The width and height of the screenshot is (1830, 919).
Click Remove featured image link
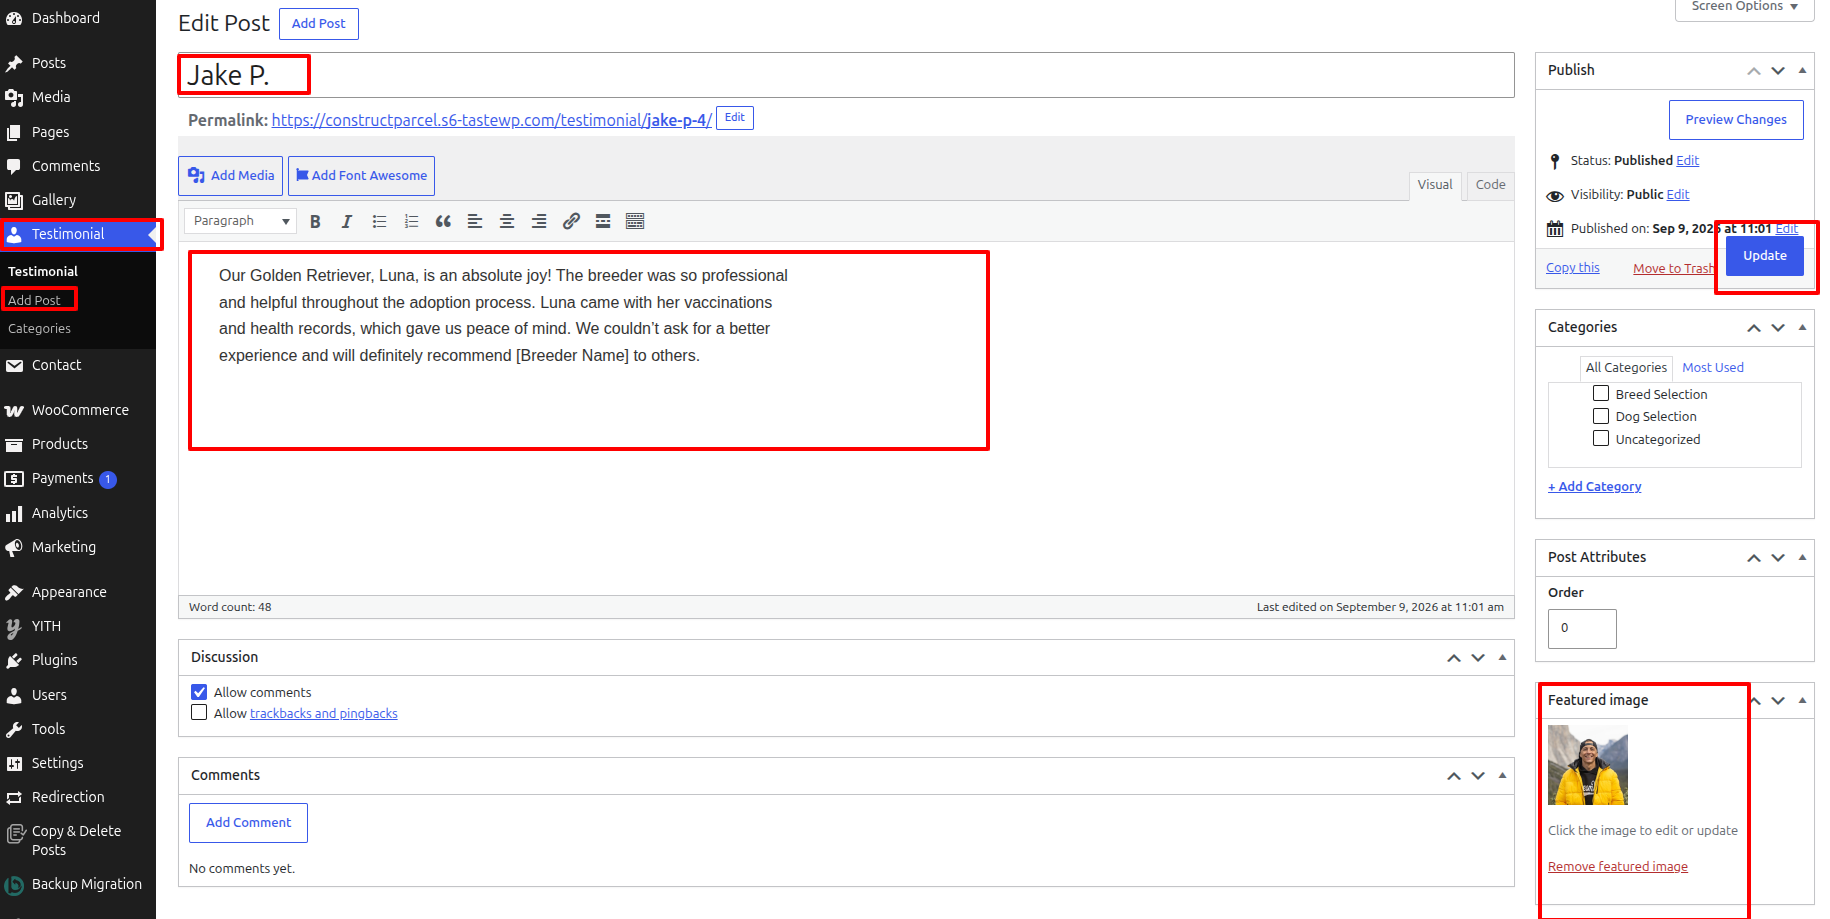tap(1618, 867)
